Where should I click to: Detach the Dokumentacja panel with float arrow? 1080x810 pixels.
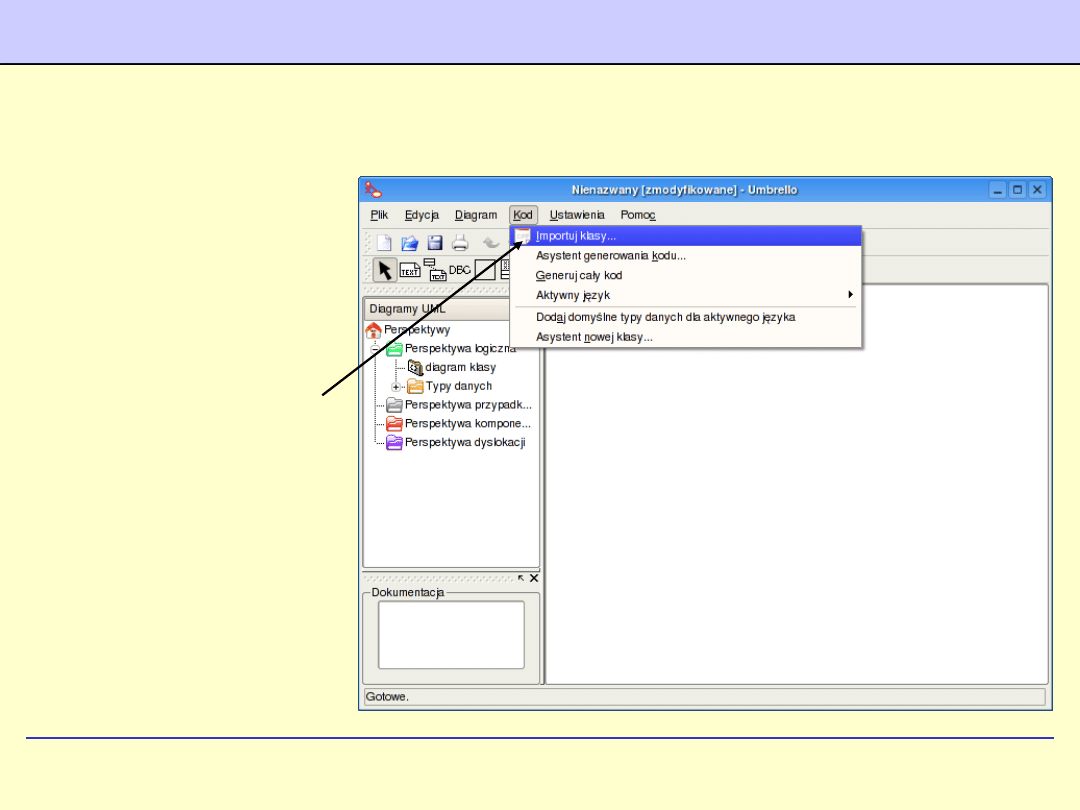[x=521, y=578]
